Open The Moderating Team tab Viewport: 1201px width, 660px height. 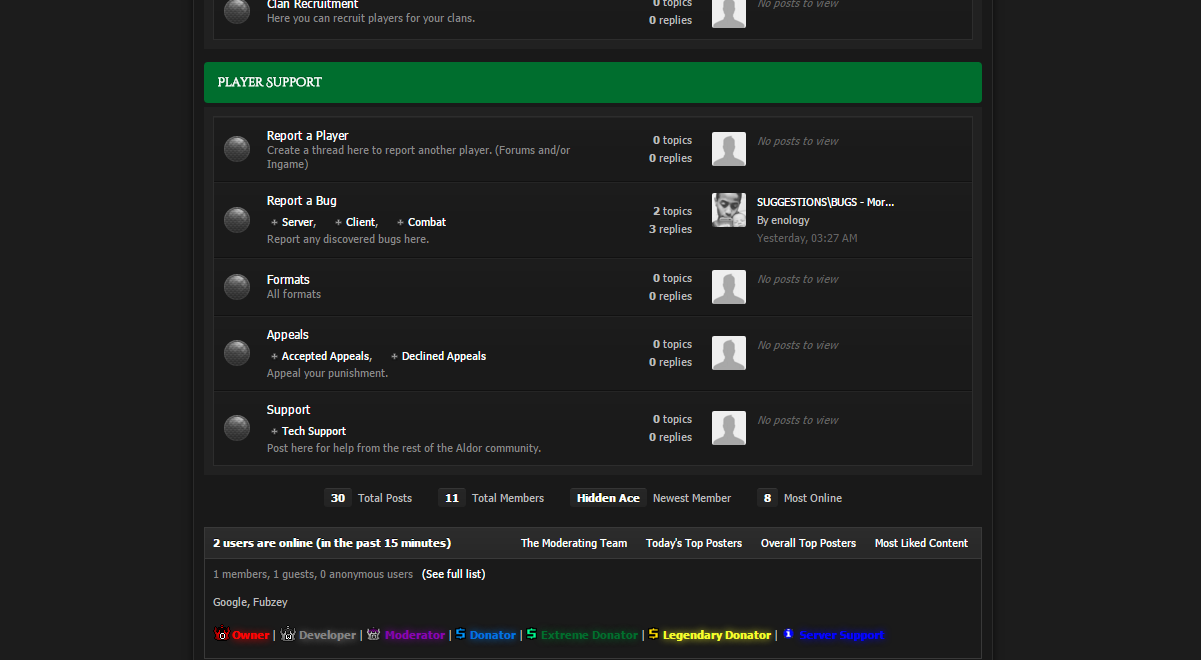(x=574, y=543)
